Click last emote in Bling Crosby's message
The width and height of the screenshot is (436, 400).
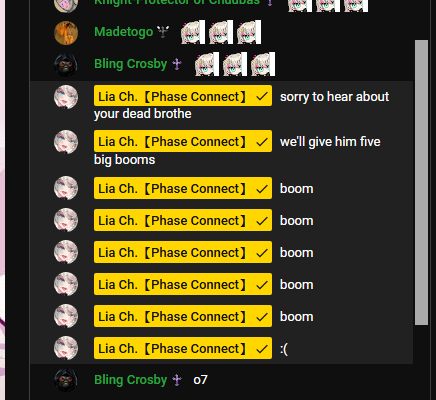click(263, 64)
